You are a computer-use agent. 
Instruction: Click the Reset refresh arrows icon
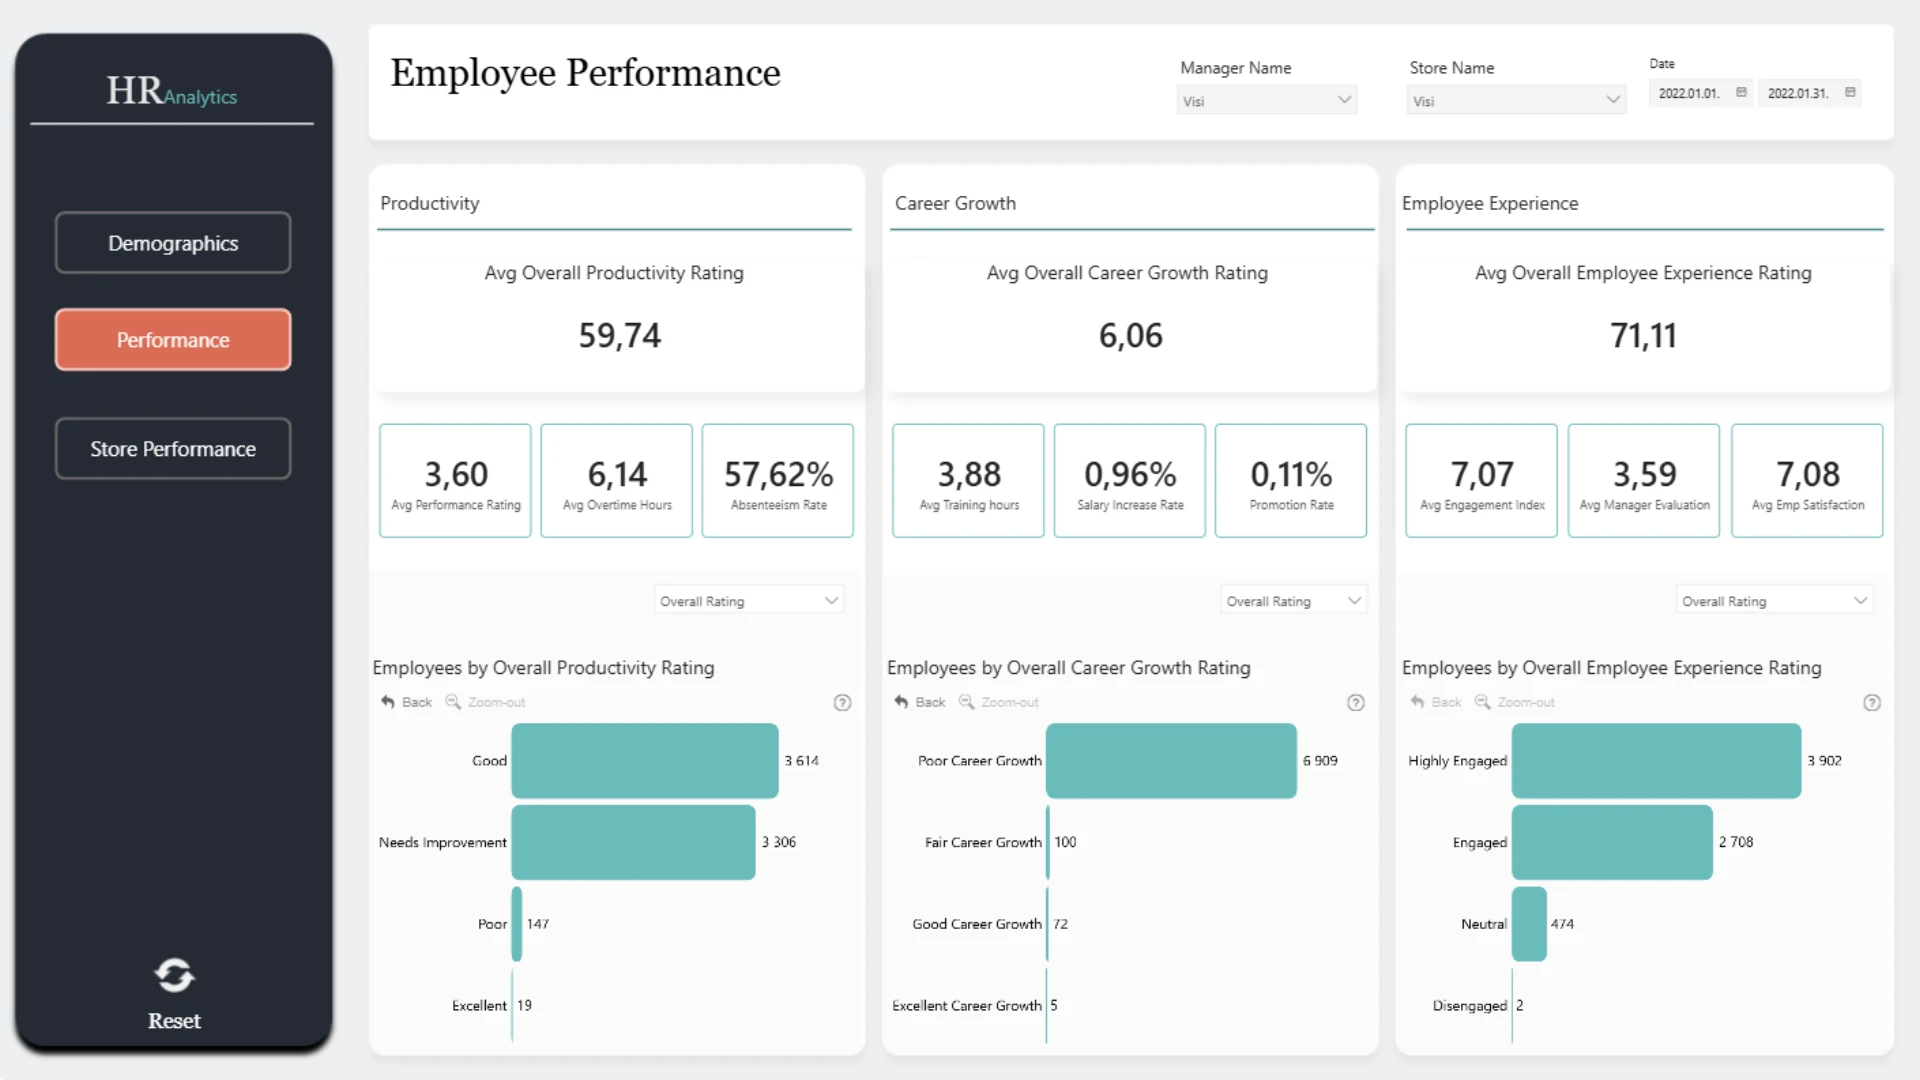tap(174, 975)
